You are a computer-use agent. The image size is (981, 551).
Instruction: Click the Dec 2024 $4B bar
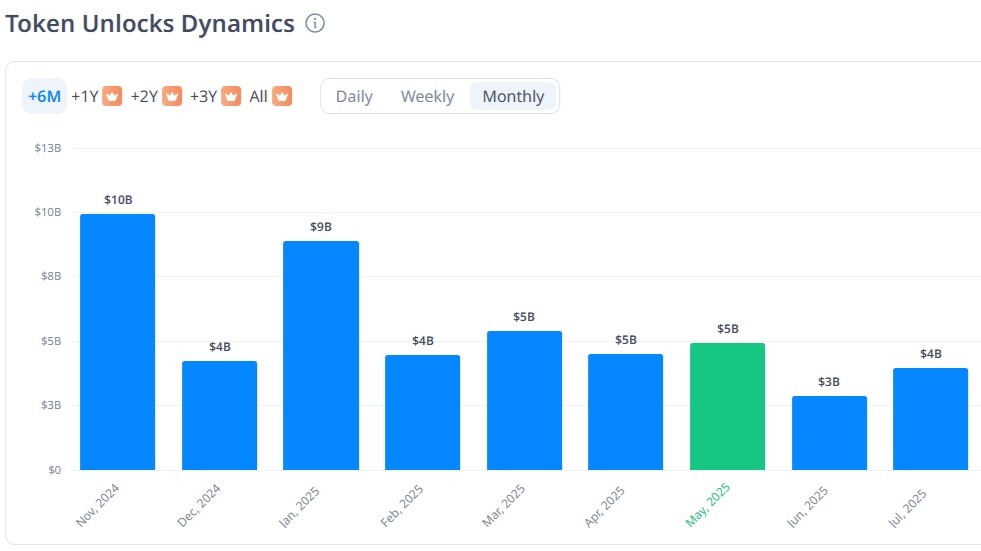(x=219, y=415)
